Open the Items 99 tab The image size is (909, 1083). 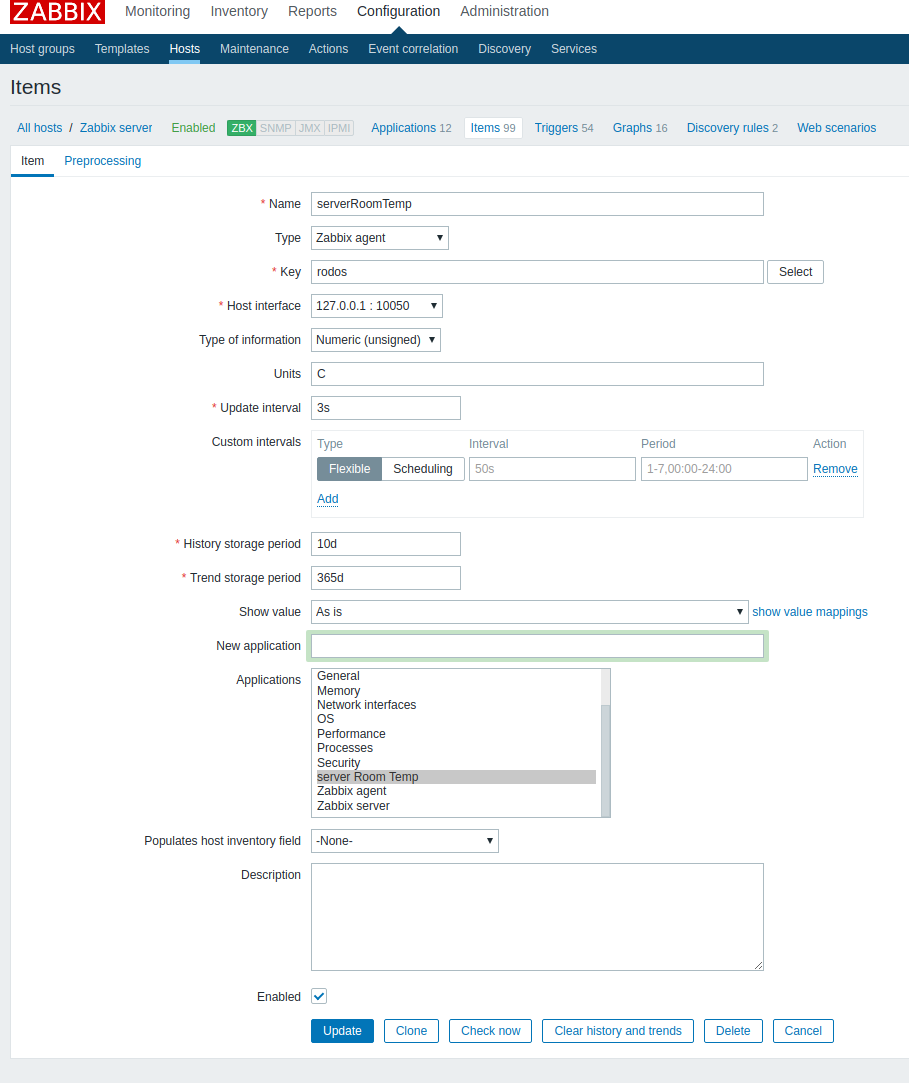493,128
